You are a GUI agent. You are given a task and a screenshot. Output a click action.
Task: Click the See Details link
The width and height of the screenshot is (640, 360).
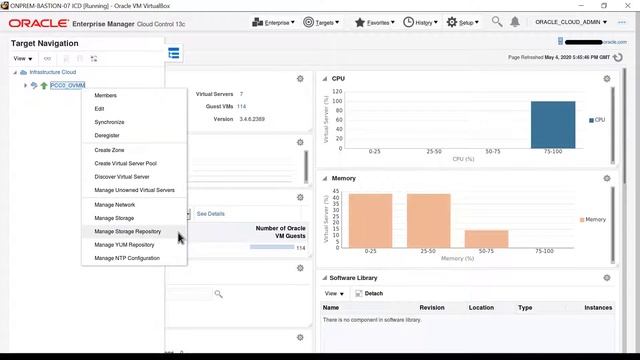tap(211, 214)
